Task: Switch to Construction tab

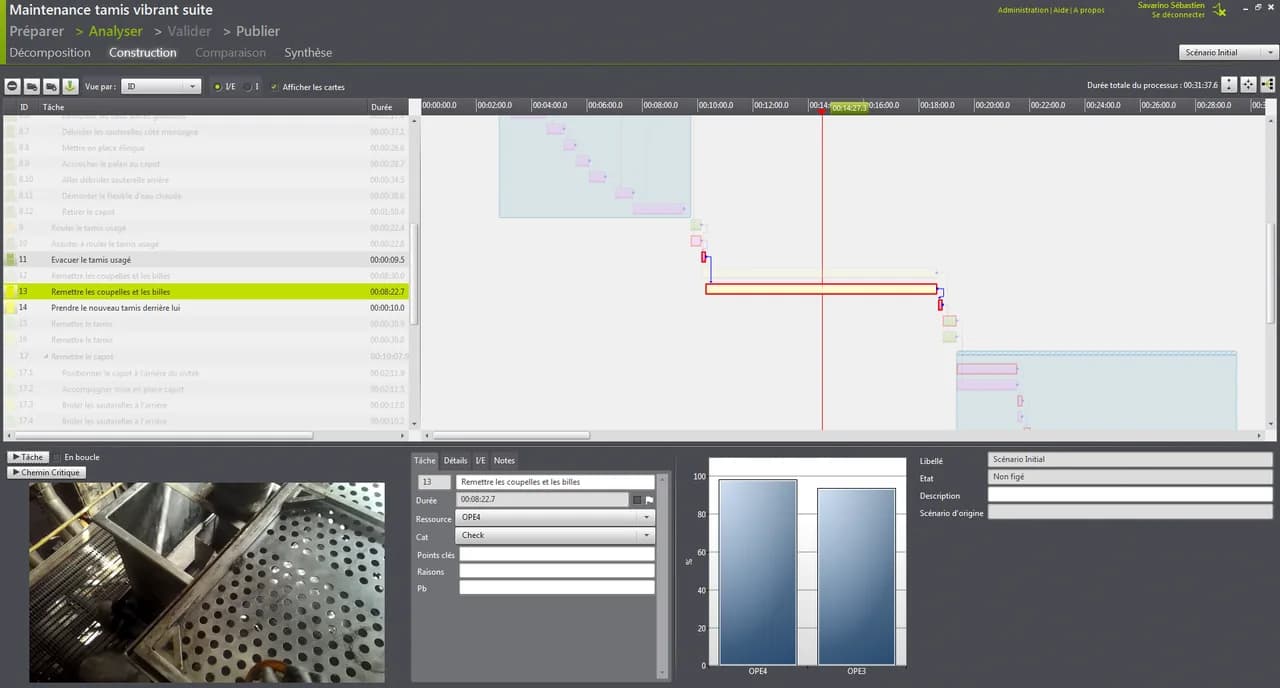Action: pyautogui.click(x=143, y=53)
